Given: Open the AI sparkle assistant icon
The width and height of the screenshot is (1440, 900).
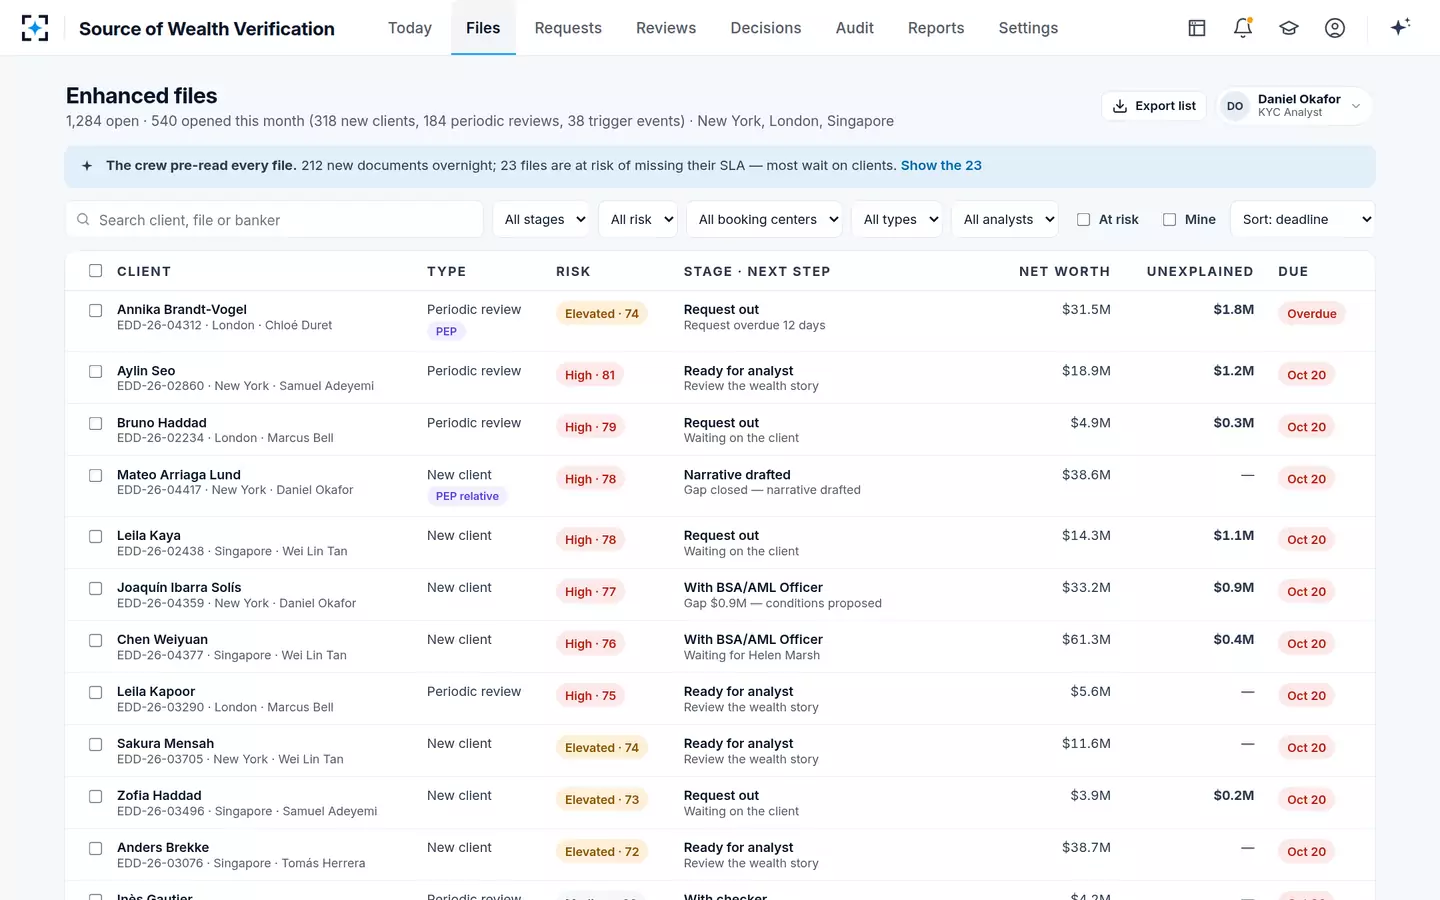Looking at the screenshot, I should pyautogui.click(x=1400, y=27).
